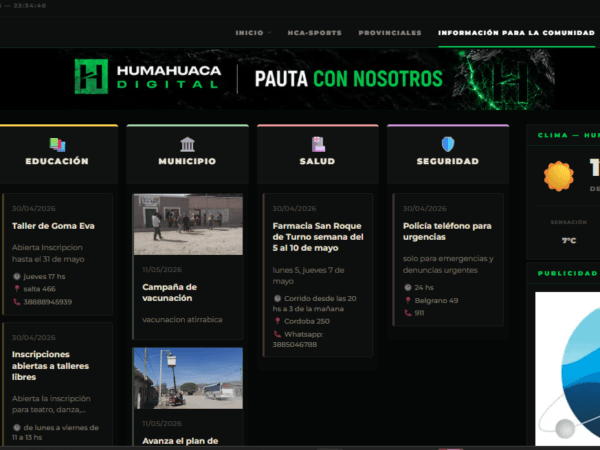Click the phone number 38888945939
This screenshot has height=450, width=600.
[x=47, y=302]
